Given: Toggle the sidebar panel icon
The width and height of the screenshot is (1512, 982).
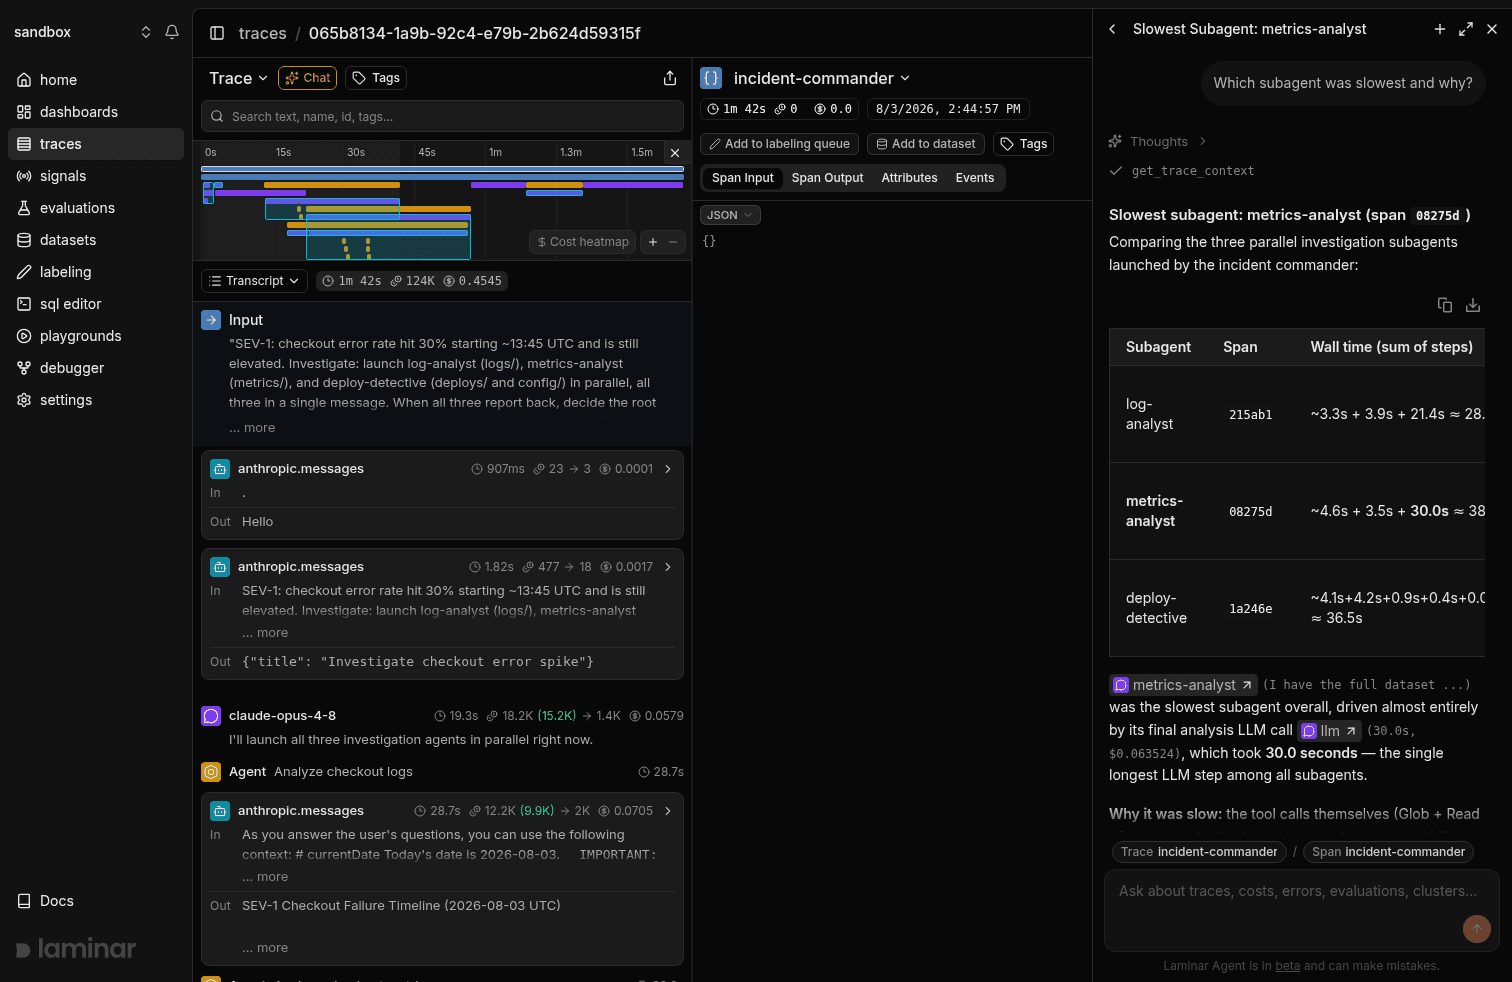Looking at the screenshot, I should [217, 33].
